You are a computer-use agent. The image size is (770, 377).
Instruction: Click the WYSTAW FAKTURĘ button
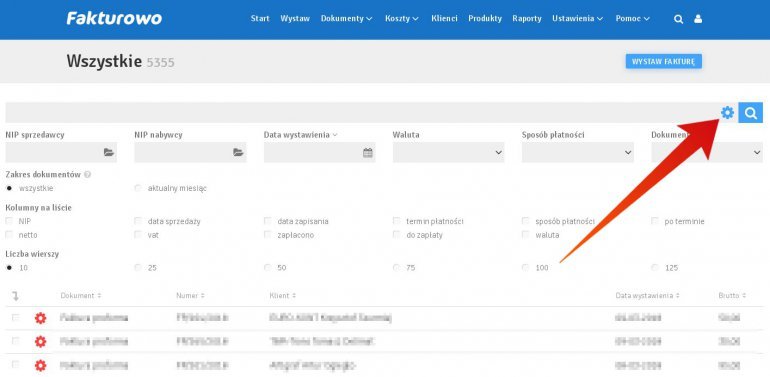click(x=663, y=61)
